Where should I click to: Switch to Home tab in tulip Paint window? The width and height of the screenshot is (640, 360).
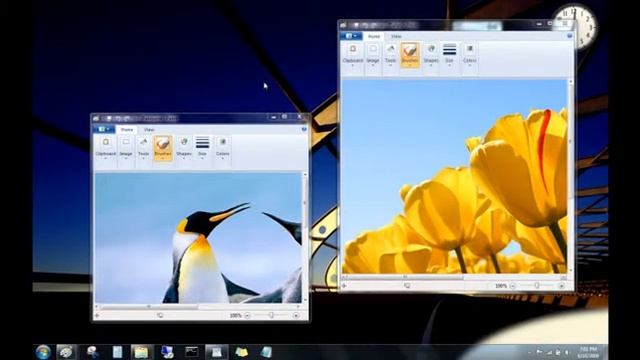tap(374, 36)
